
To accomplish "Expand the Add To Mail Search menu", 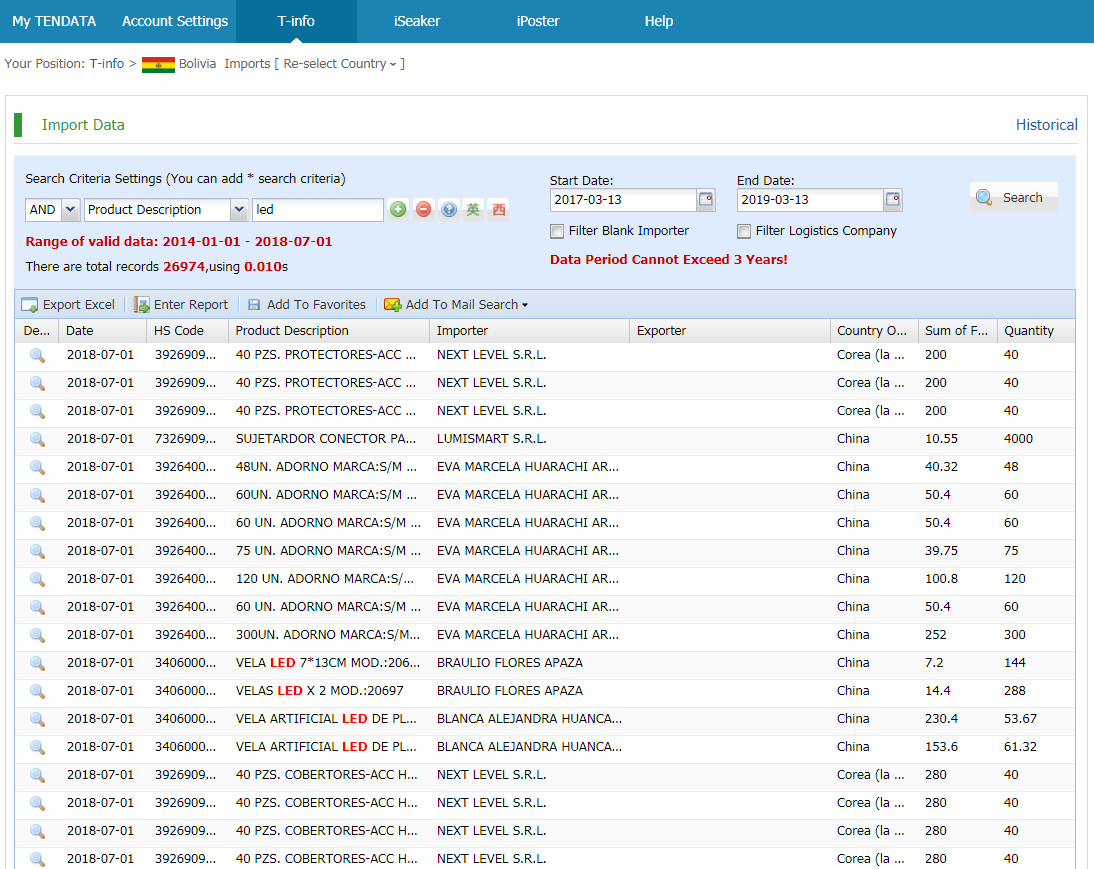I will [x=456, y=305].
